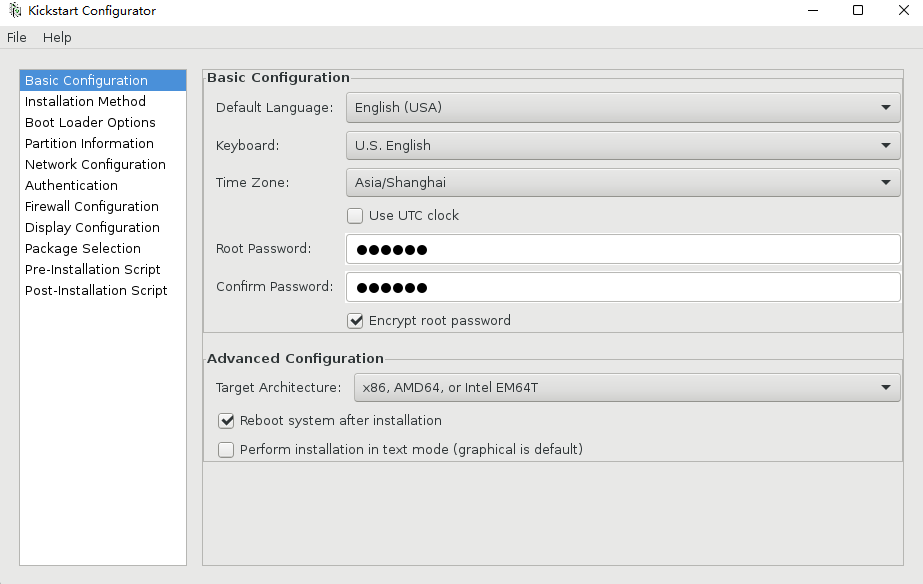Click into the Confirm Password field
Image resolution: width=923 pixels, height=584 pixels.
(623, 287)
